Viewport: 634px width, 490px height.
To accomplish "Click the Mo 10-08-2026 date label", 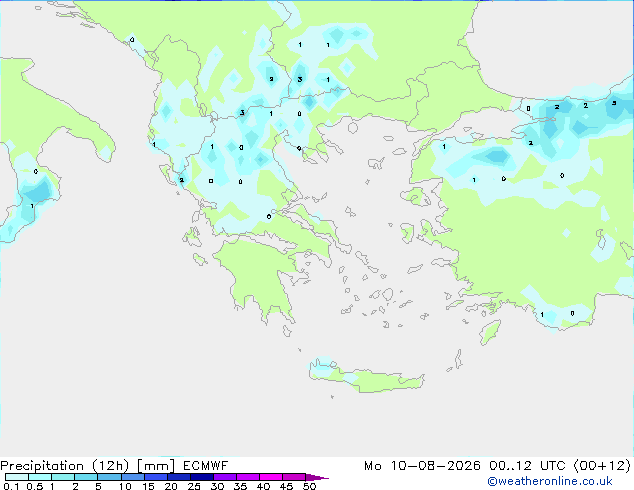I will pos(422,466).
